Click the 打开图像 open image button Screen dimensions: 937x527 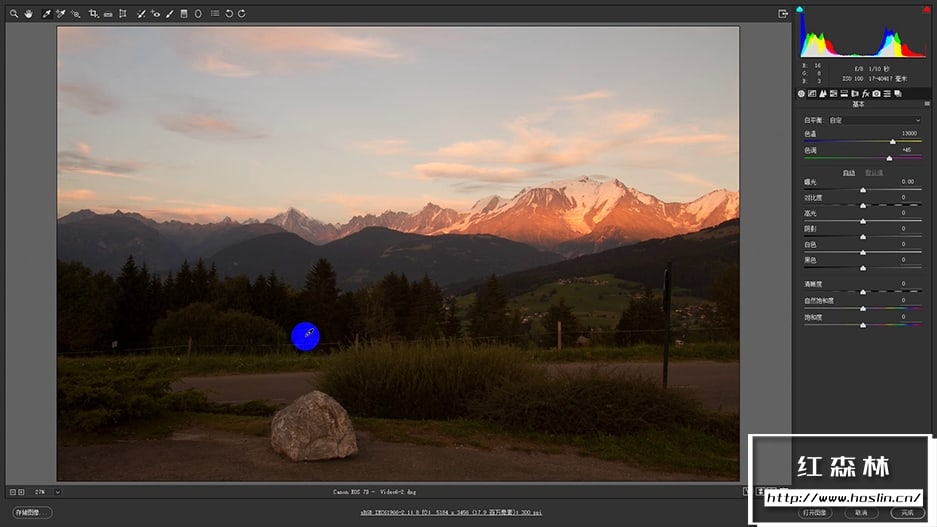pyautogui.click(x=814, y=513)
